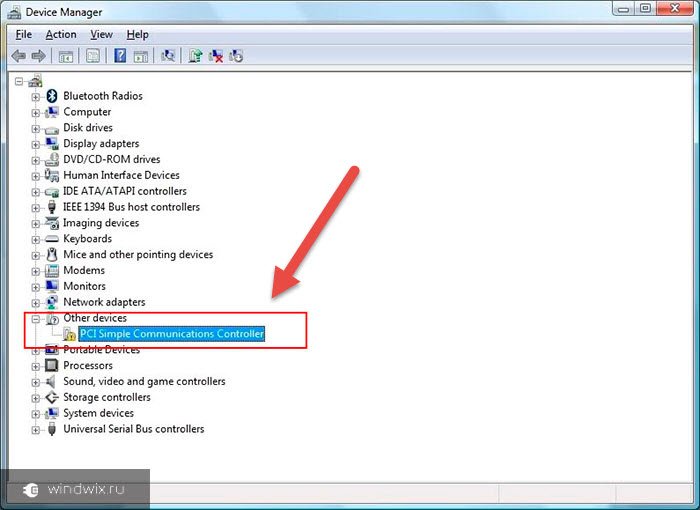
Task: Click the Update Driver Software icon
Action: point(195,56)
